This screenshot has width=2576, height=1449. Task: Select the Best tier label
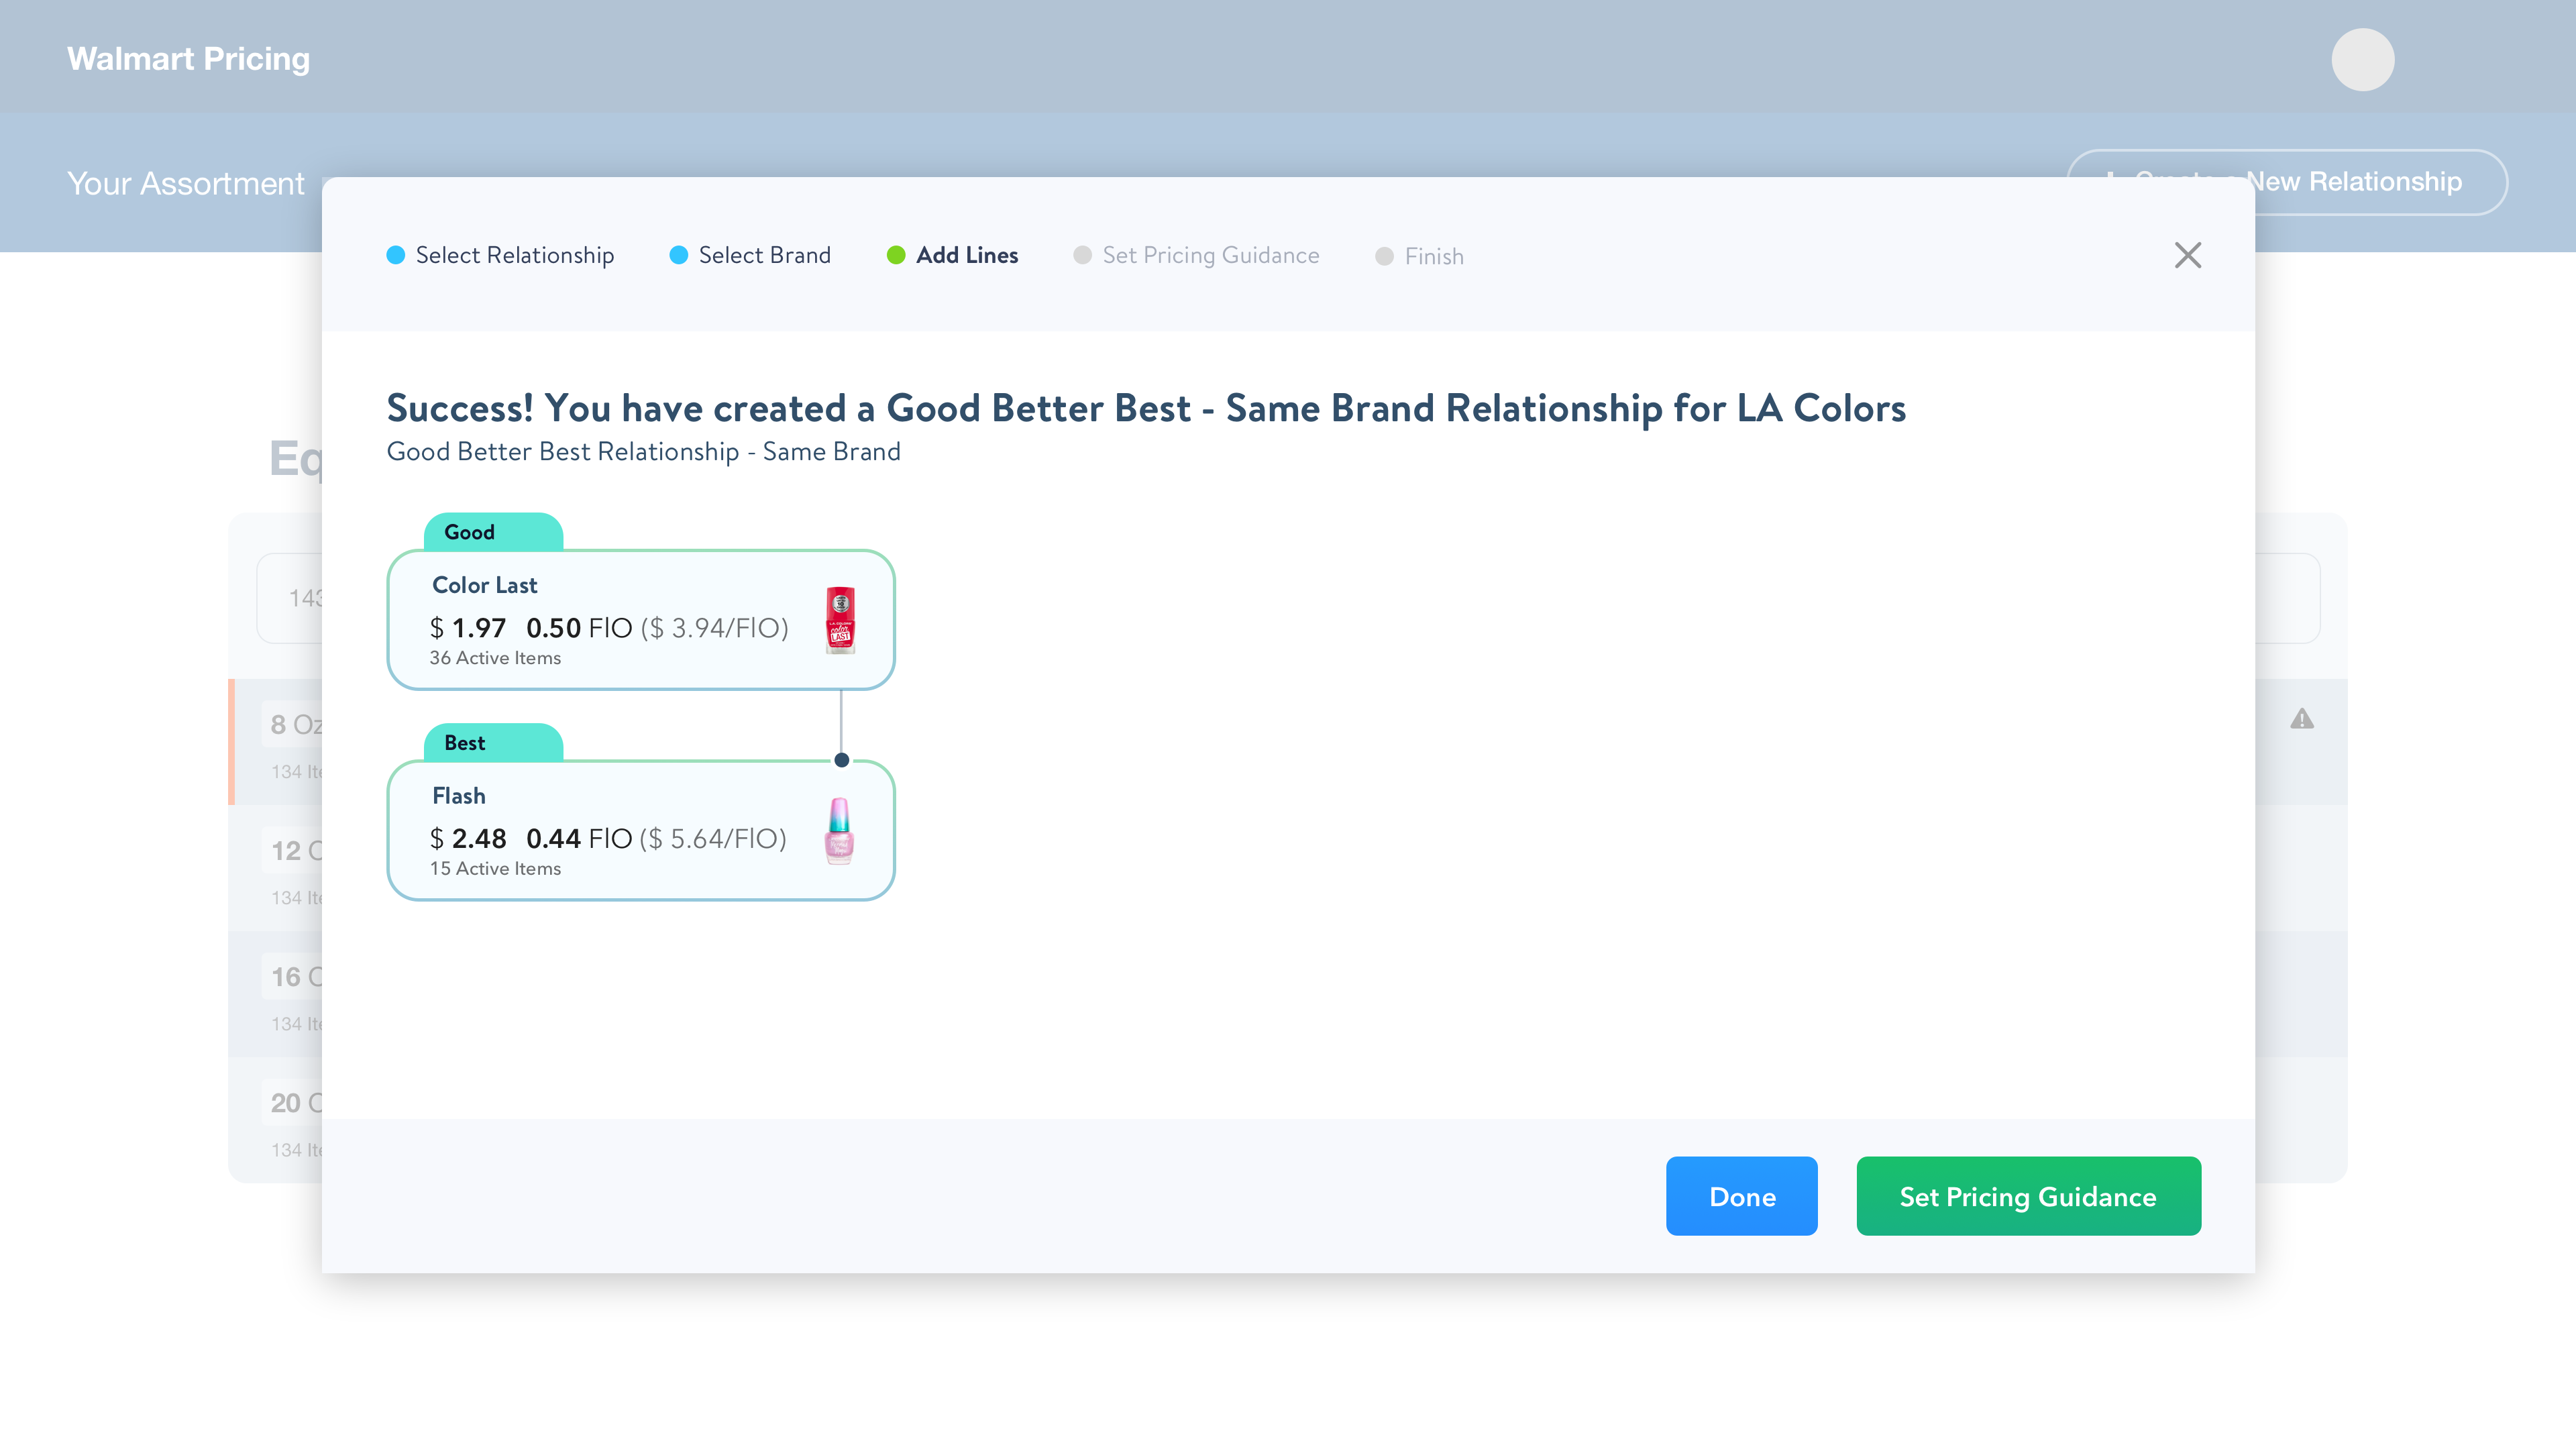[x=493, y=743]
